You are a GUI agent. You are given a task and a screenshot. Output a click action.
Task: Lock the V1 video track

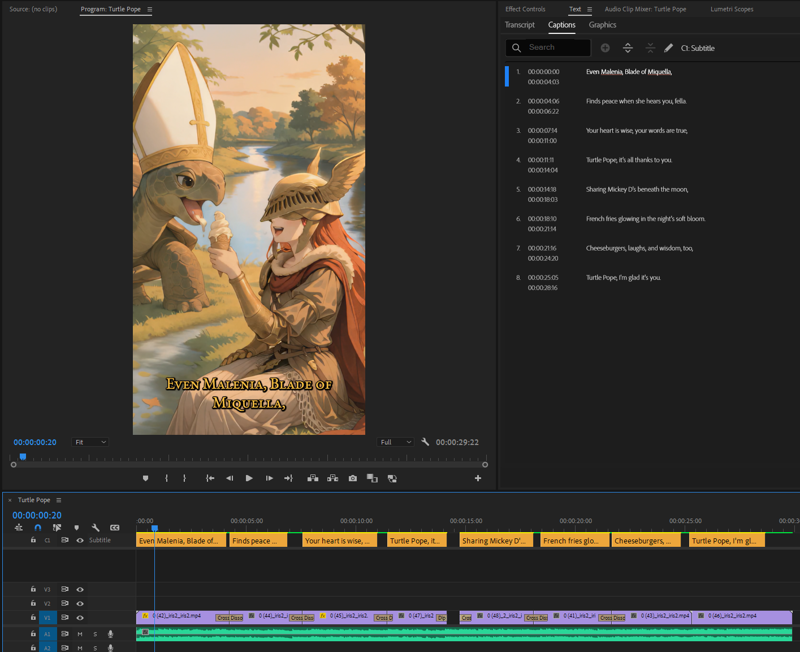point(33,617)
